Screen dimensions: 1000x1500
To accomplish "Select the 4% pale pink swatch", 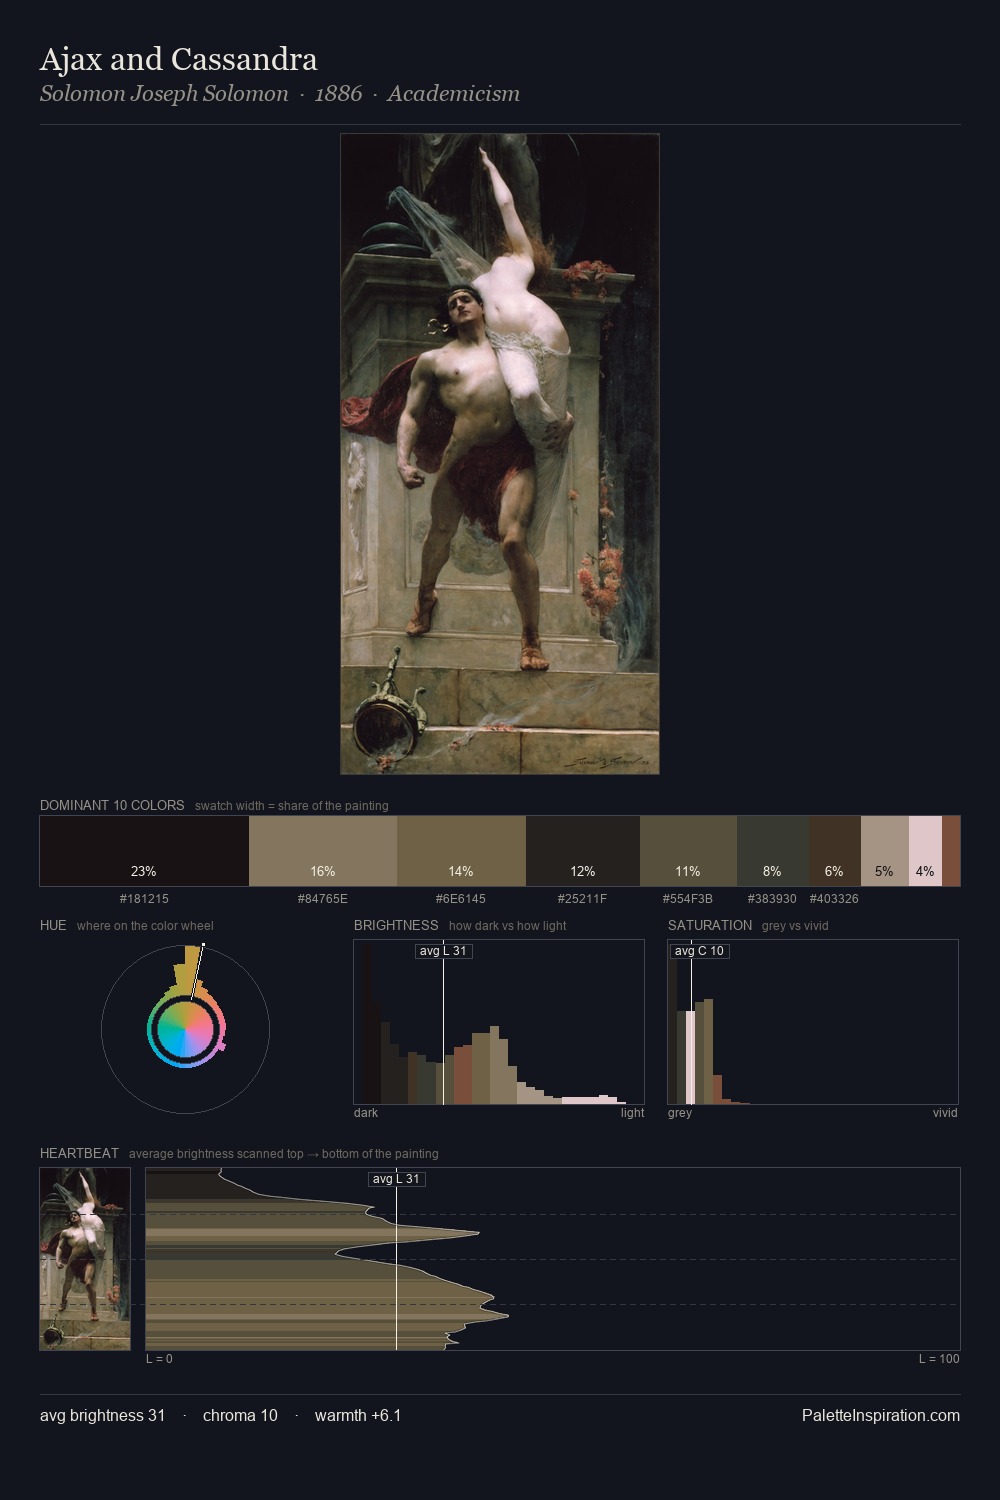I will point(925,851).
